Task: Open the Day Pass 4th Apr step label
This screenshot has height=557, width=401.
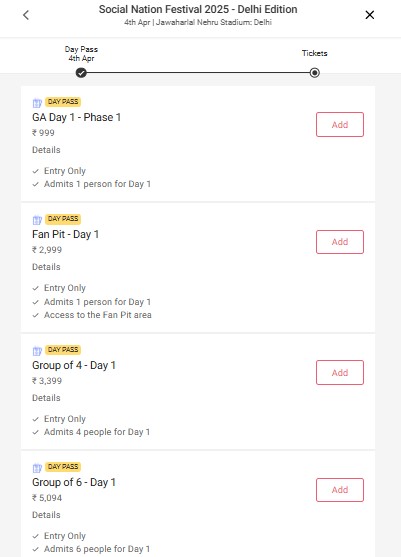Action: pyautogui.click(x=81, y=54)
